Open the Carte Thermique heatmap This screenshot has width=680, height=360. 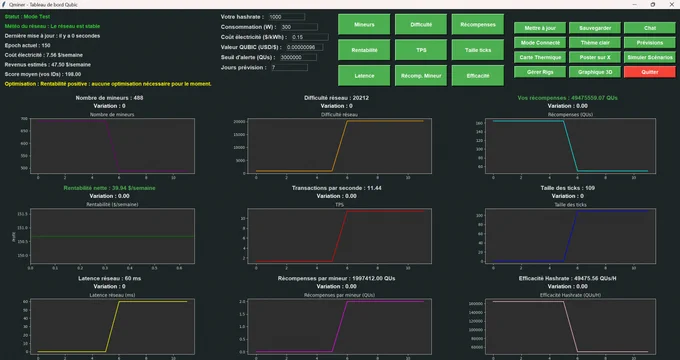tap(540, 57)
